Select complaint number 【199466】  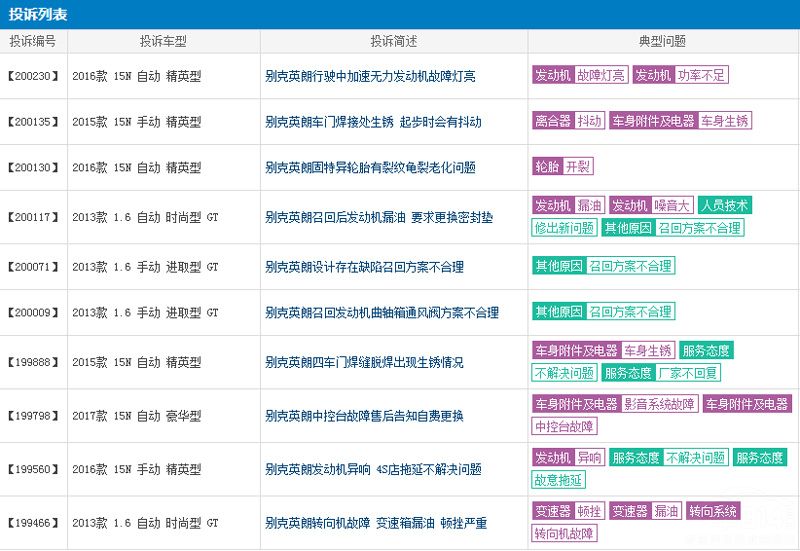click(x=33, y=523)
